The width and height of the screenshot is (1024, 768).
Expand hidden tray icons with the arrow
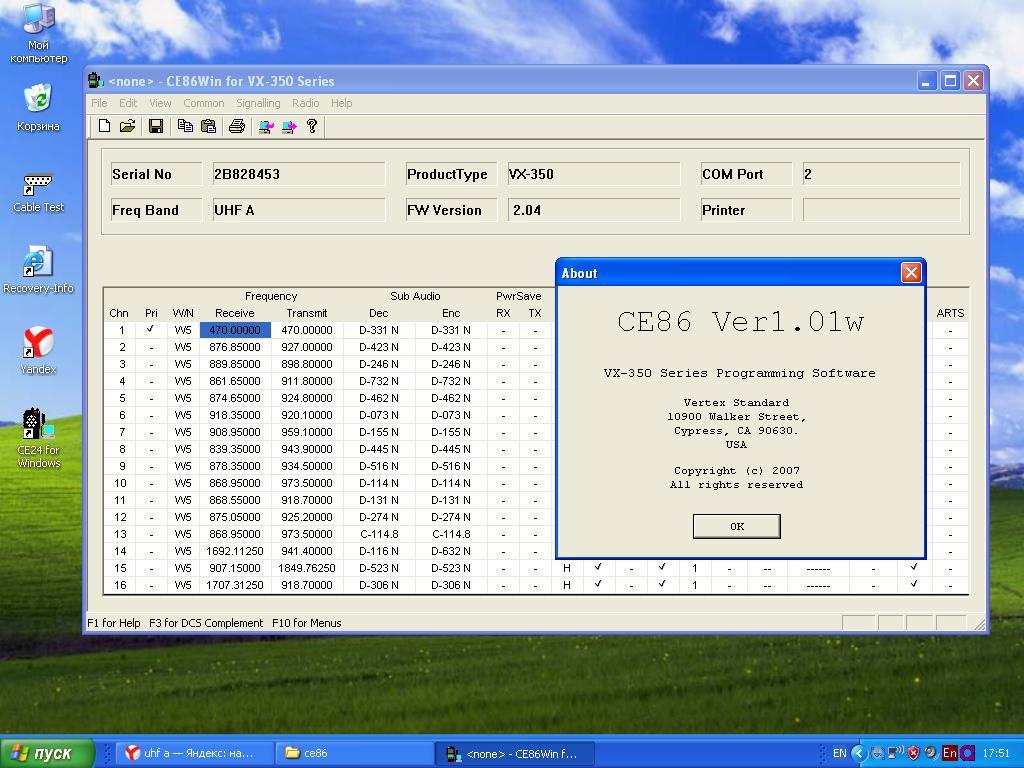tap(859, 754)
